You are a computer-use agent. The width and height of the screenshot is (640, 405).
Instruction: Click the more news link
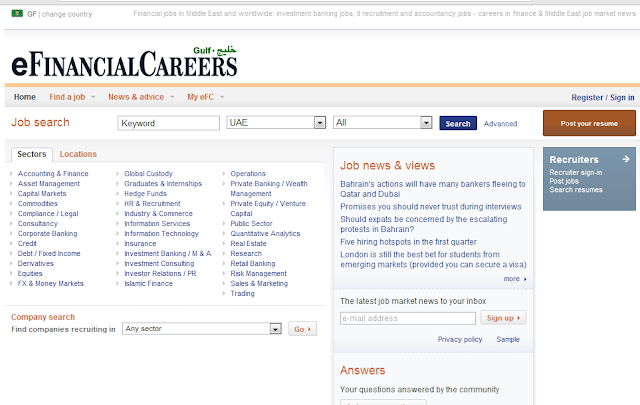tap(515, 279)
